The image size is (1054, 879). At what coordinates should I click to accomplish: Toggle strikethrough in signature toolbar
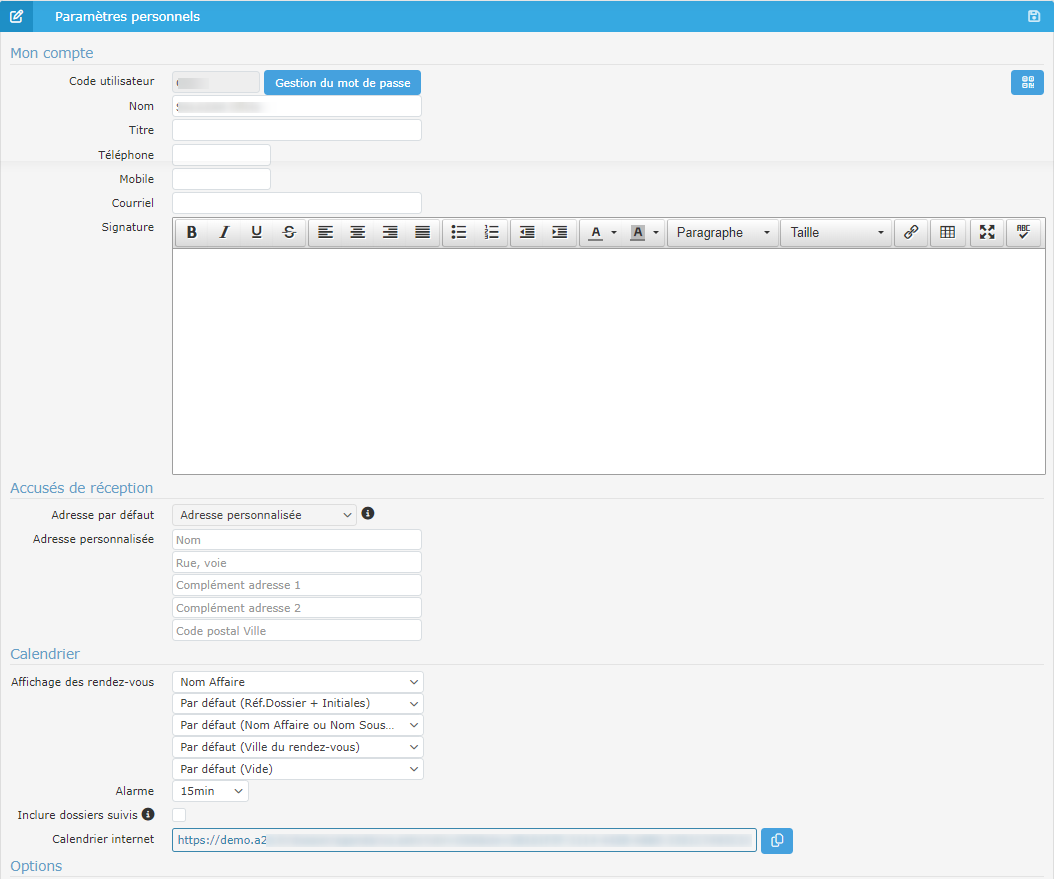point(289,232)
